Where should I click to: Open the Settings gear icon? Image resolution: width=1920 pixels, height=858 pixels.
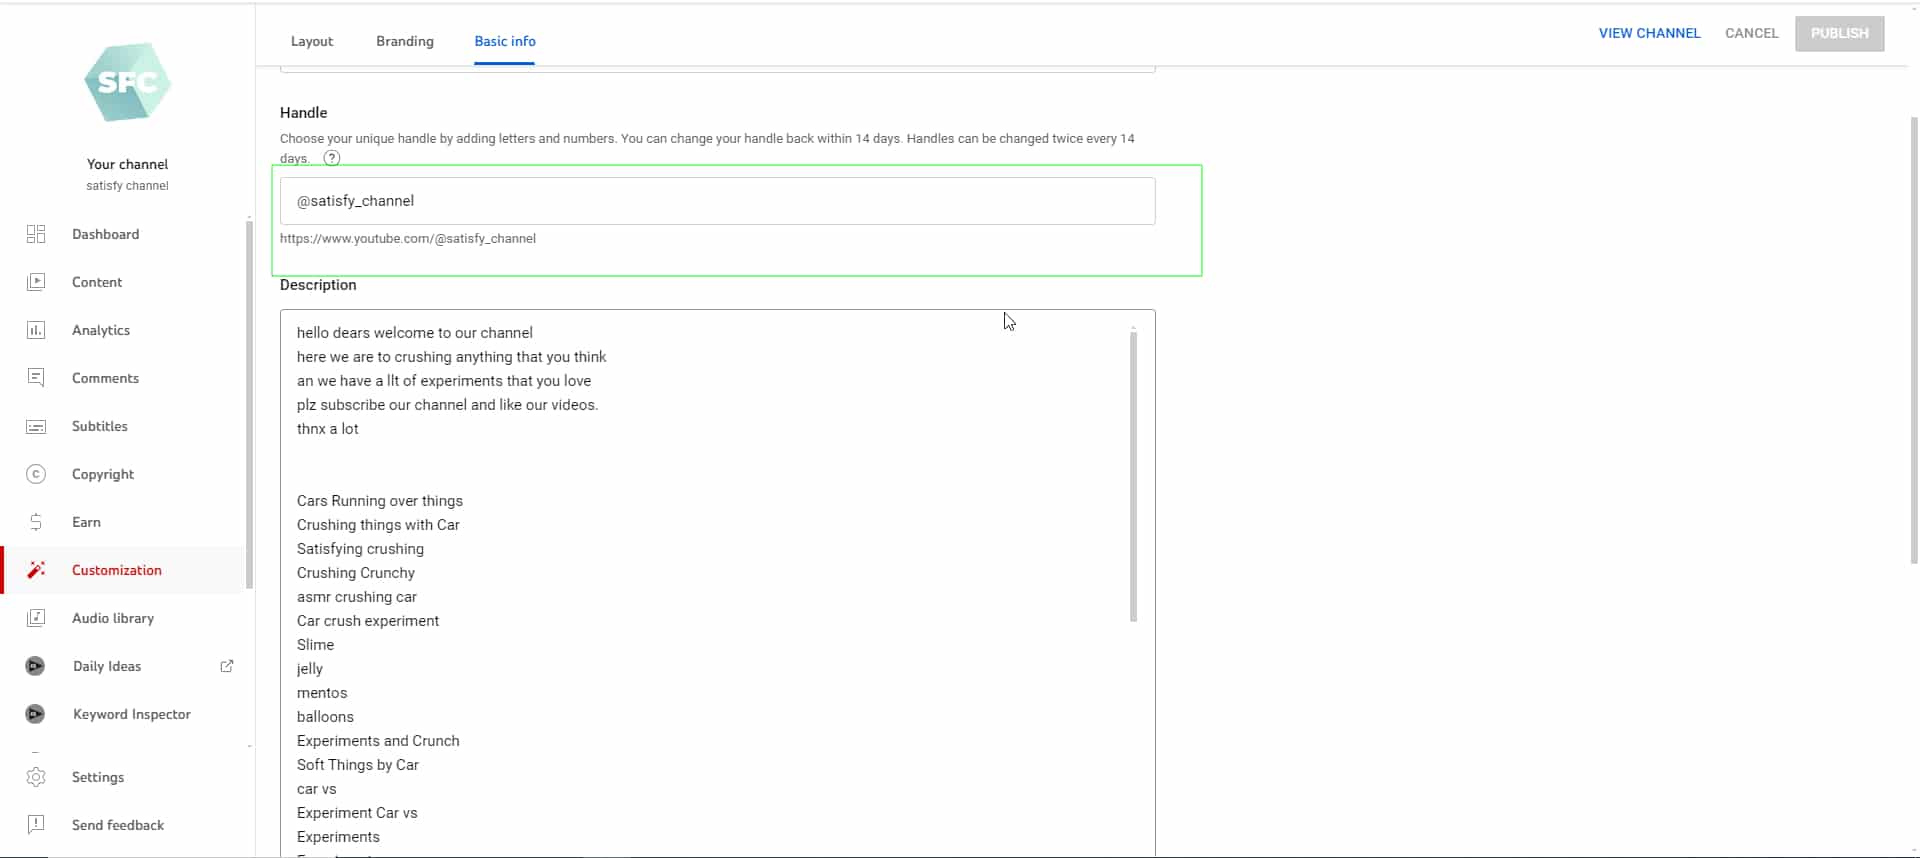pyautogui.click(x=36, y=777)
